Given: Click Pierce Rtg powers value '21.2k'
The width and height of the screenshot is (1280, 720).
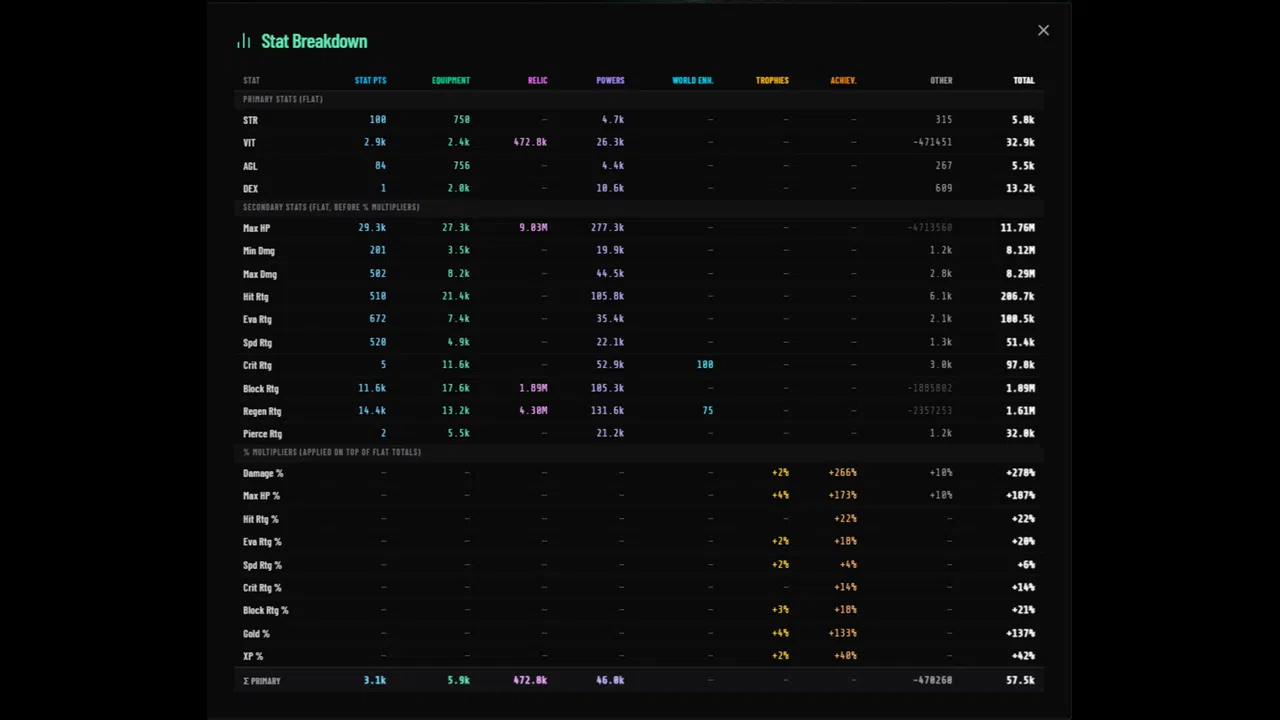Looking at the screenshot, I should point(610,433).
